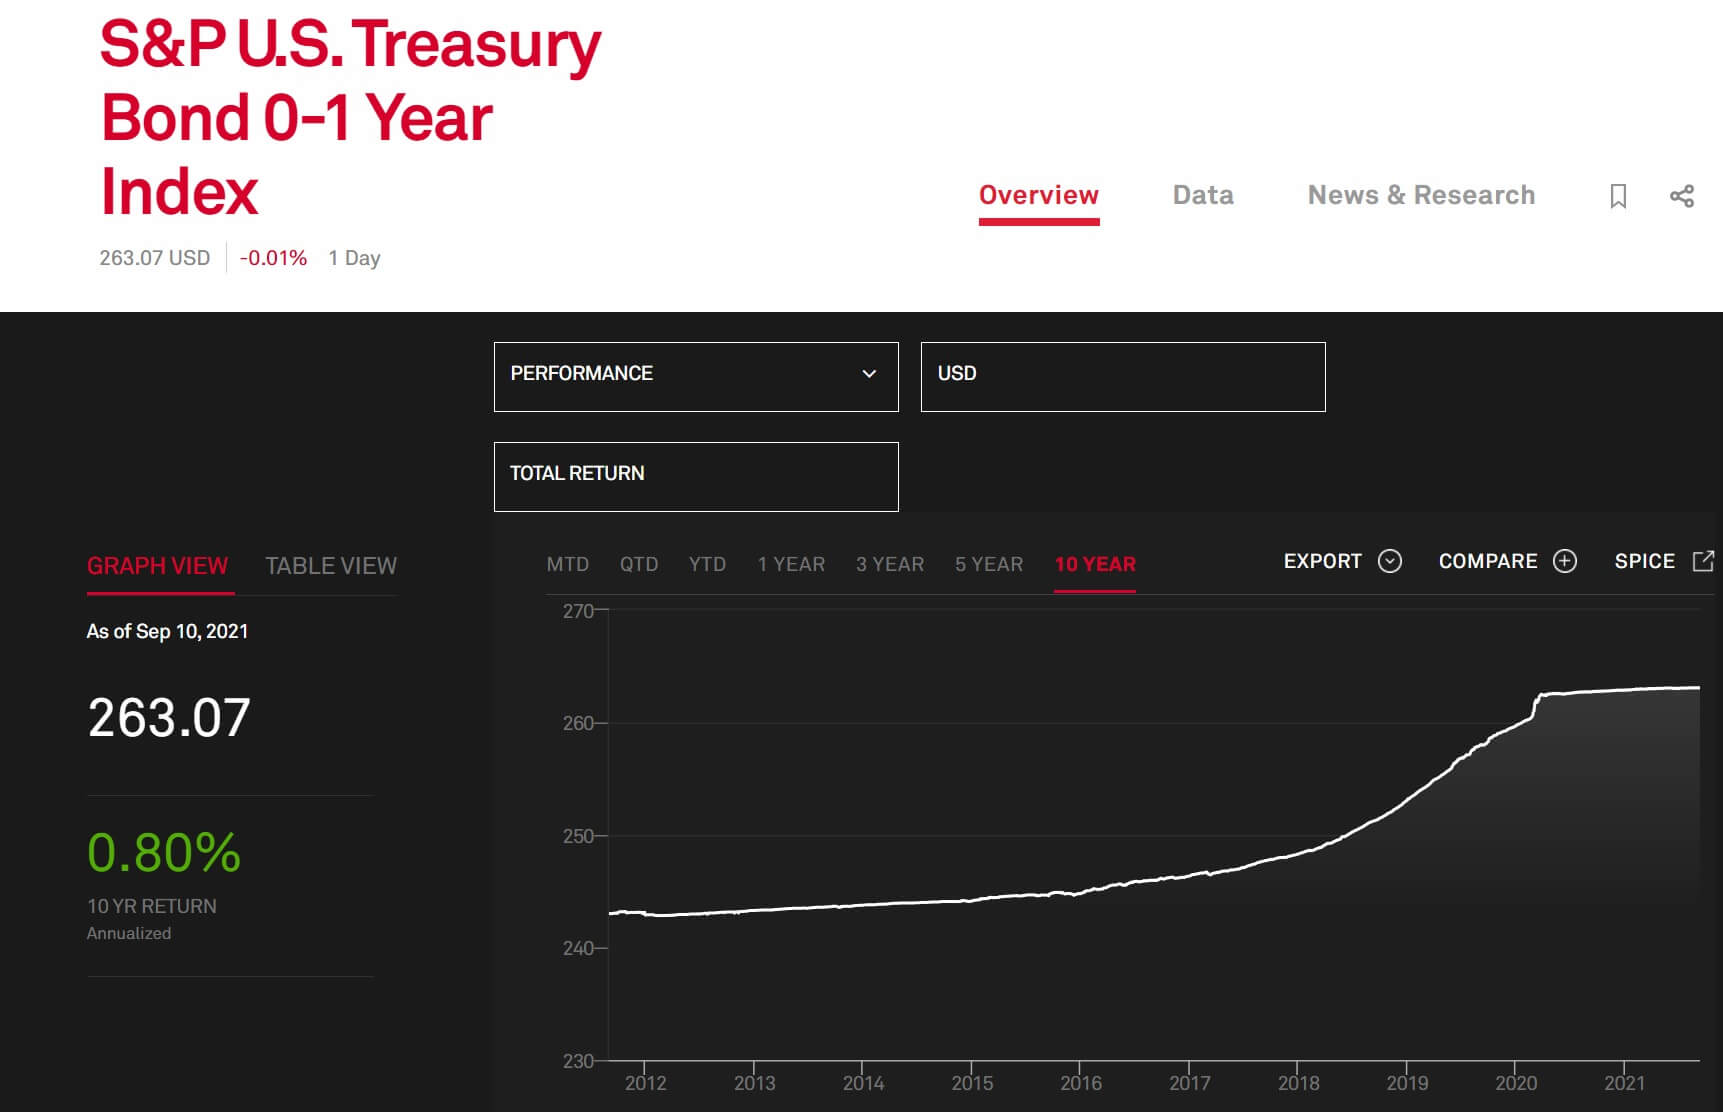
Task: Click the index title heading
Action: point(350,117)
